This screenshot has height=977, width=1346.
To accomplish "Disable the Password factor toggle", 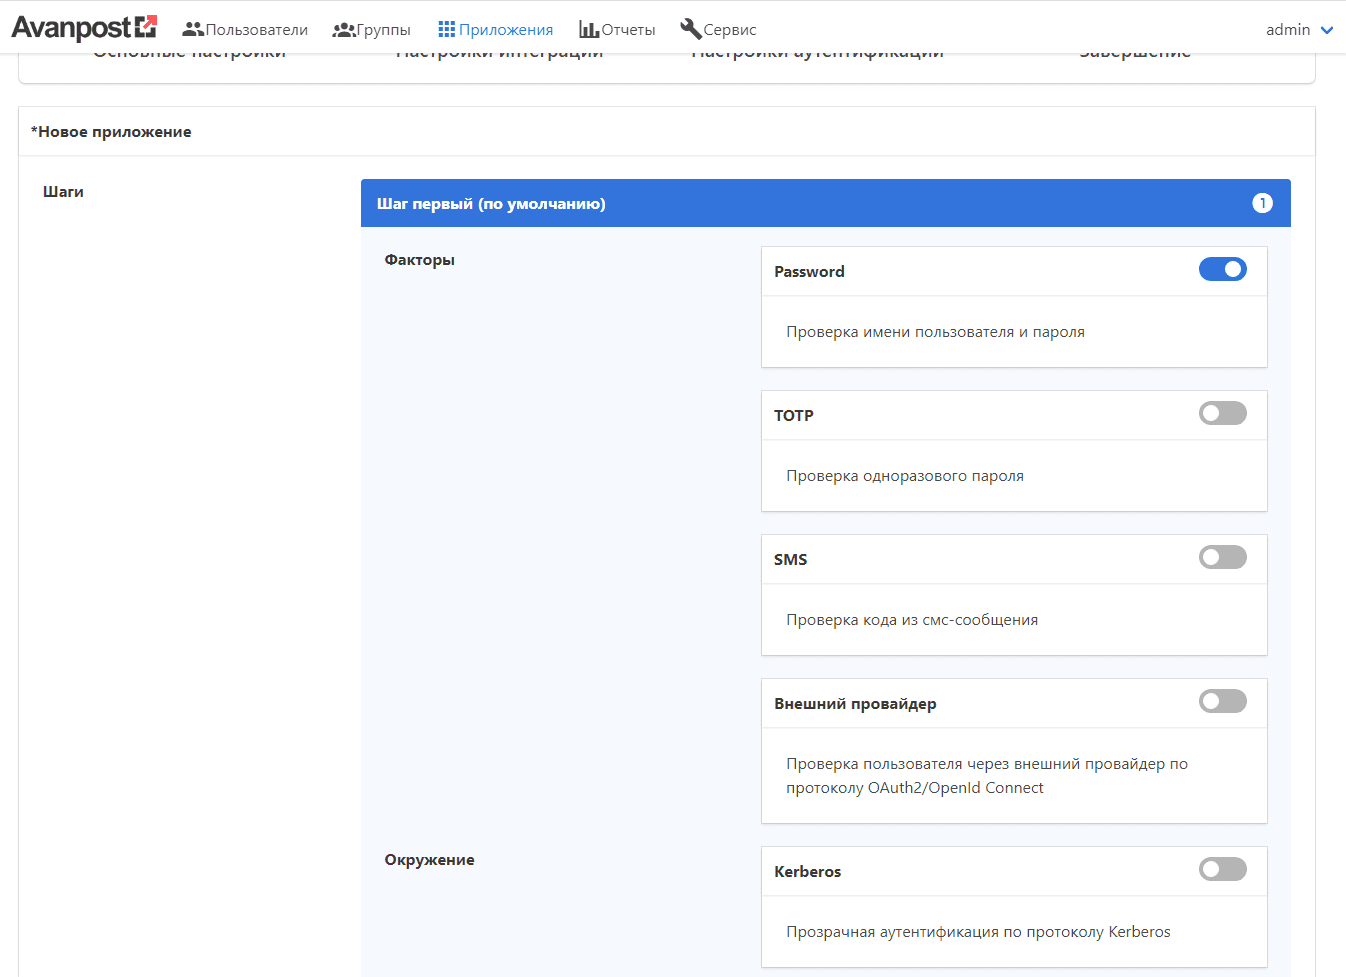I will tap(1222, 269).
